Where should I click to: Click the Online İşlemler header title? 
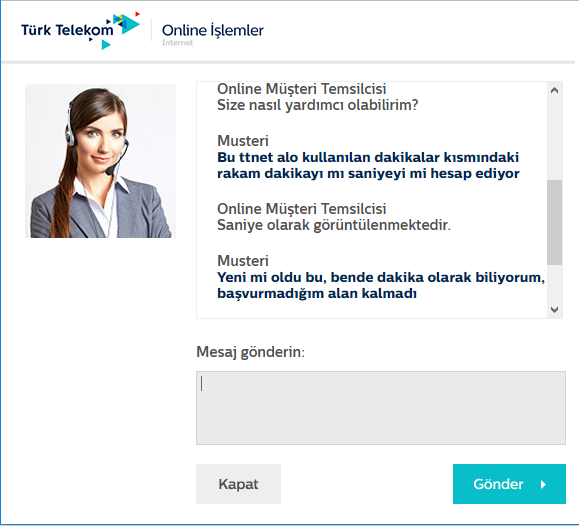213,30
